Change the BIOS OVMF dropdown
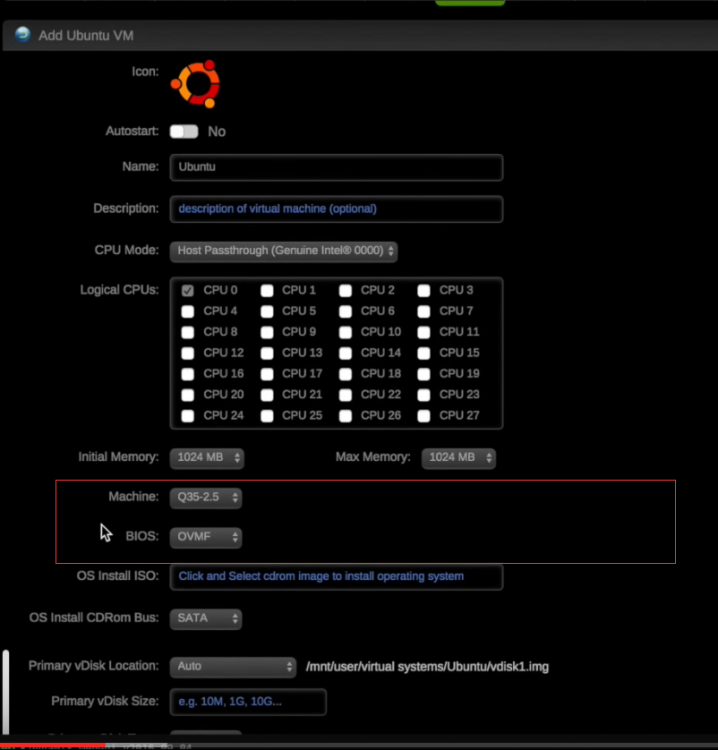Screen dimensions: 718x750 coord(206,537)
